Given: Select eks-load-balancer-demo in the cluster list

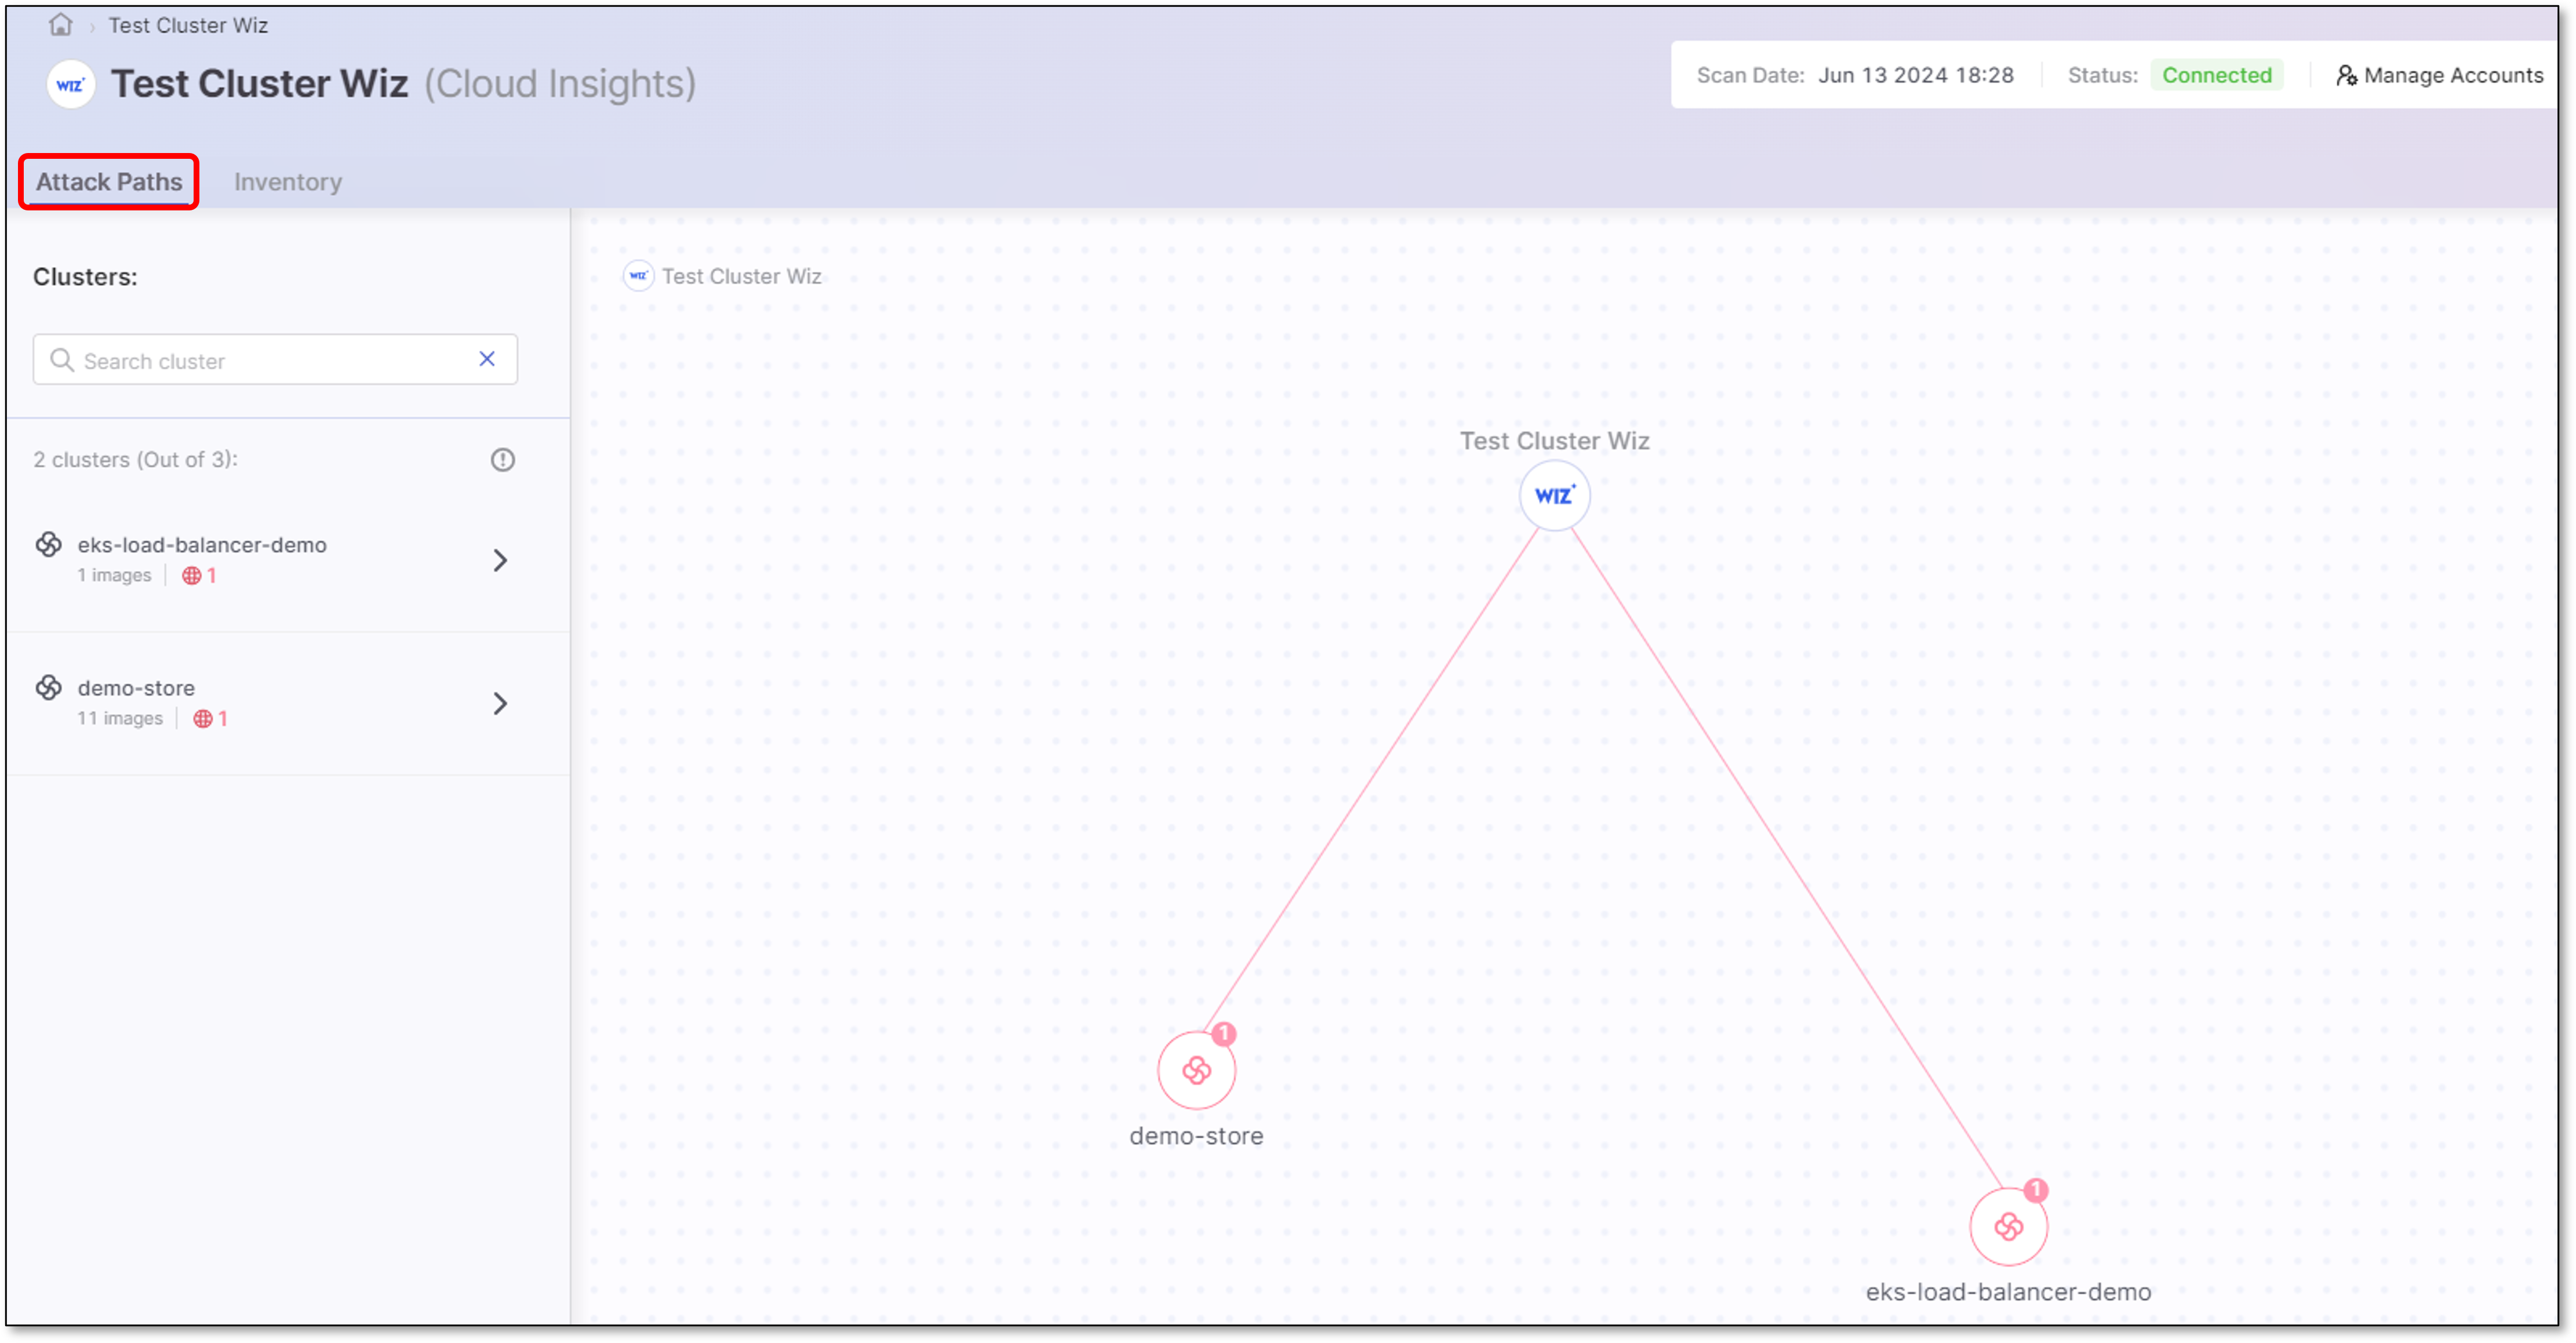Looking at the screenshot, I should [x=202, y=545].
